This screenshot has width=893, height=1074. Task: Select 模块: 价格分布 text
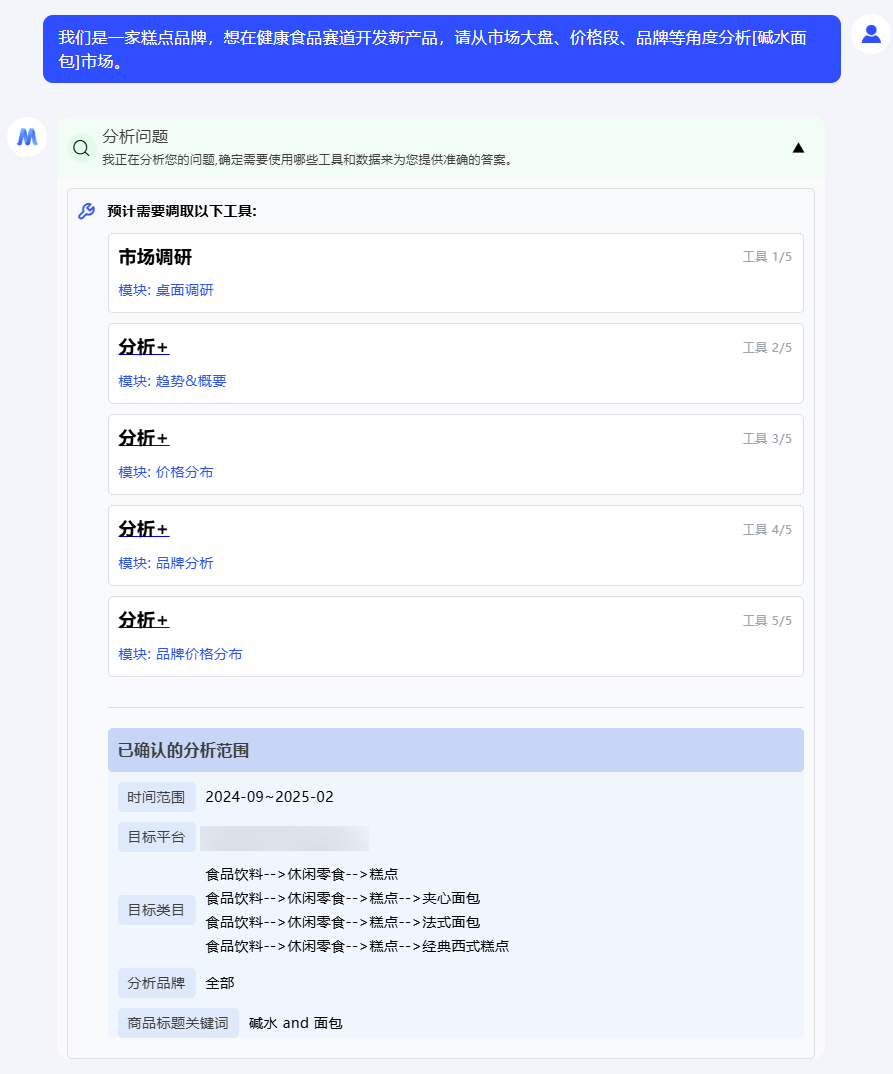tap(166, 473)
